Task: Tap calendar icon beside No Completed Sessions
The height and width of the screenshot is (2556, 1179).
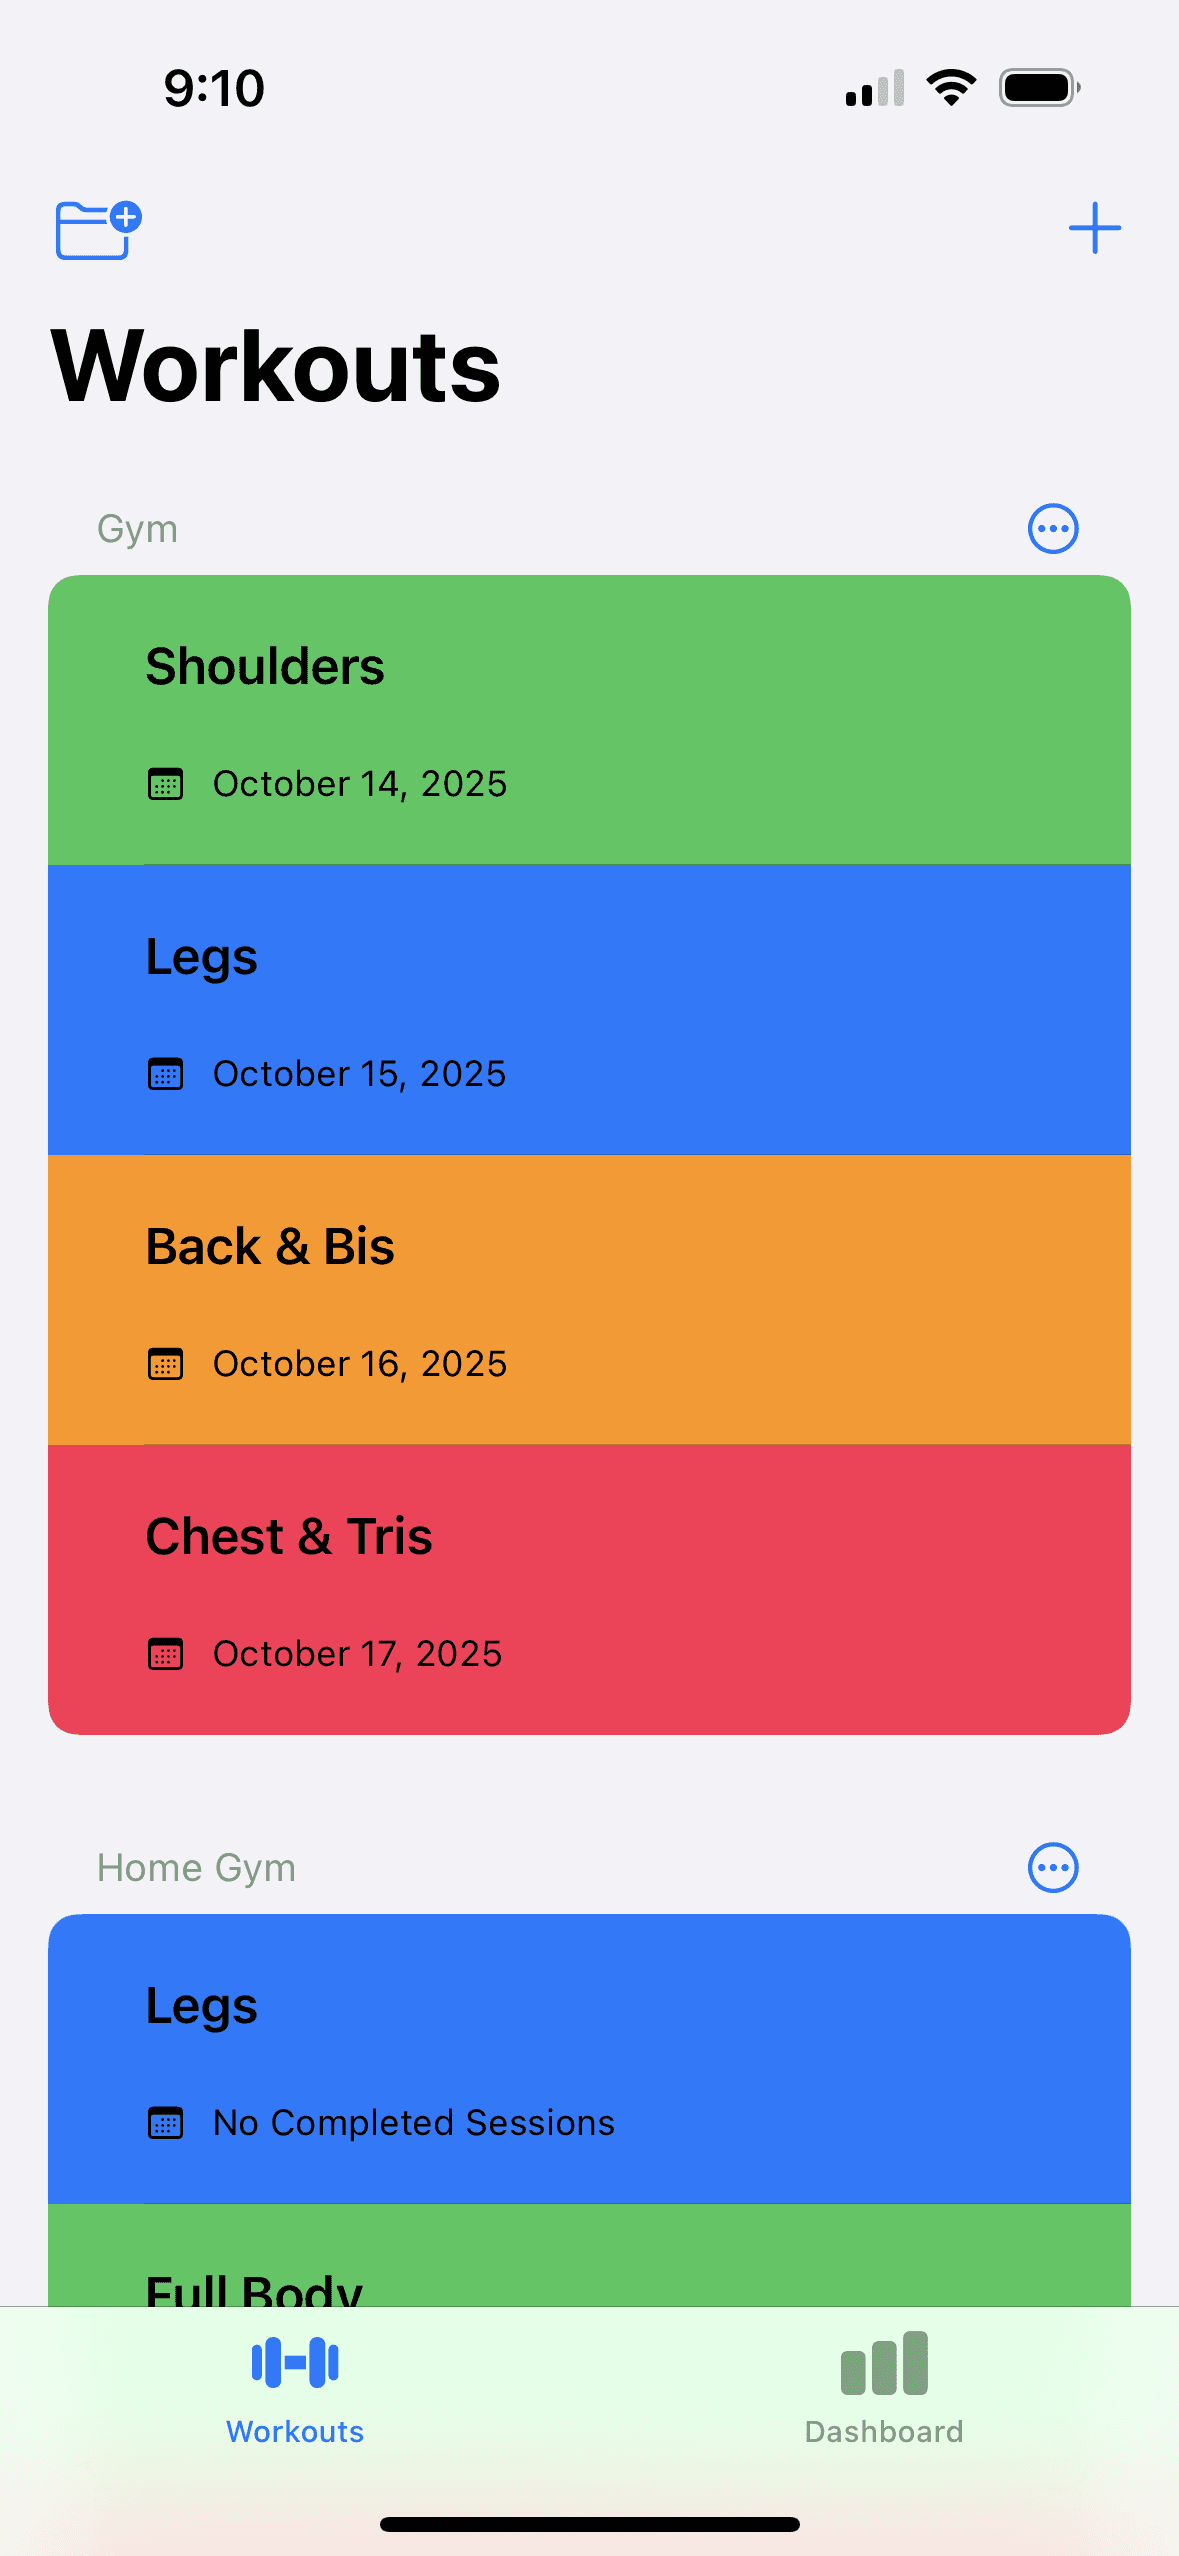Action: click(165, 2122)
